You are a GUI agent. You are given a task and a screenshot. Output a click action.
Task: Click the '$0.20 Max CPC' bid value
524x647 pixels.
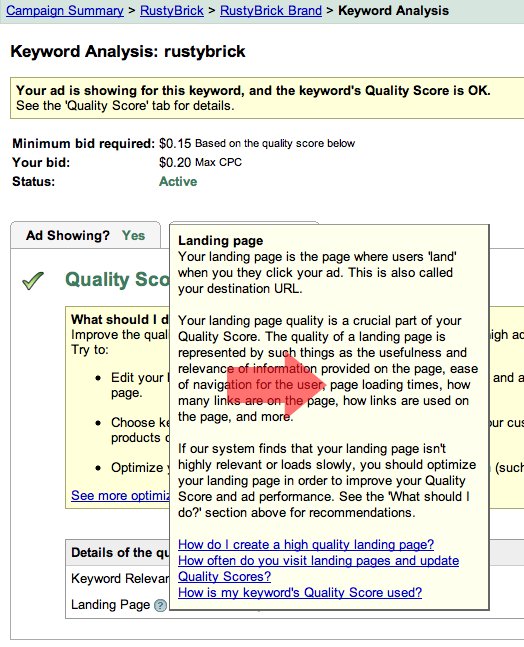[200, 162]
